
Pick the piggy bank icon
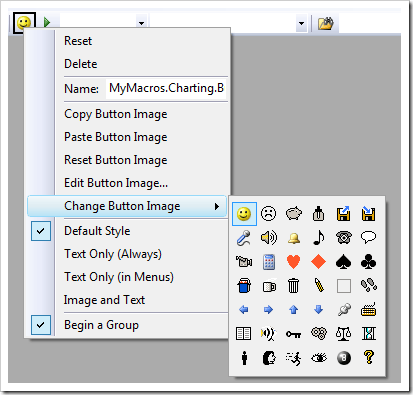point(294,214)
